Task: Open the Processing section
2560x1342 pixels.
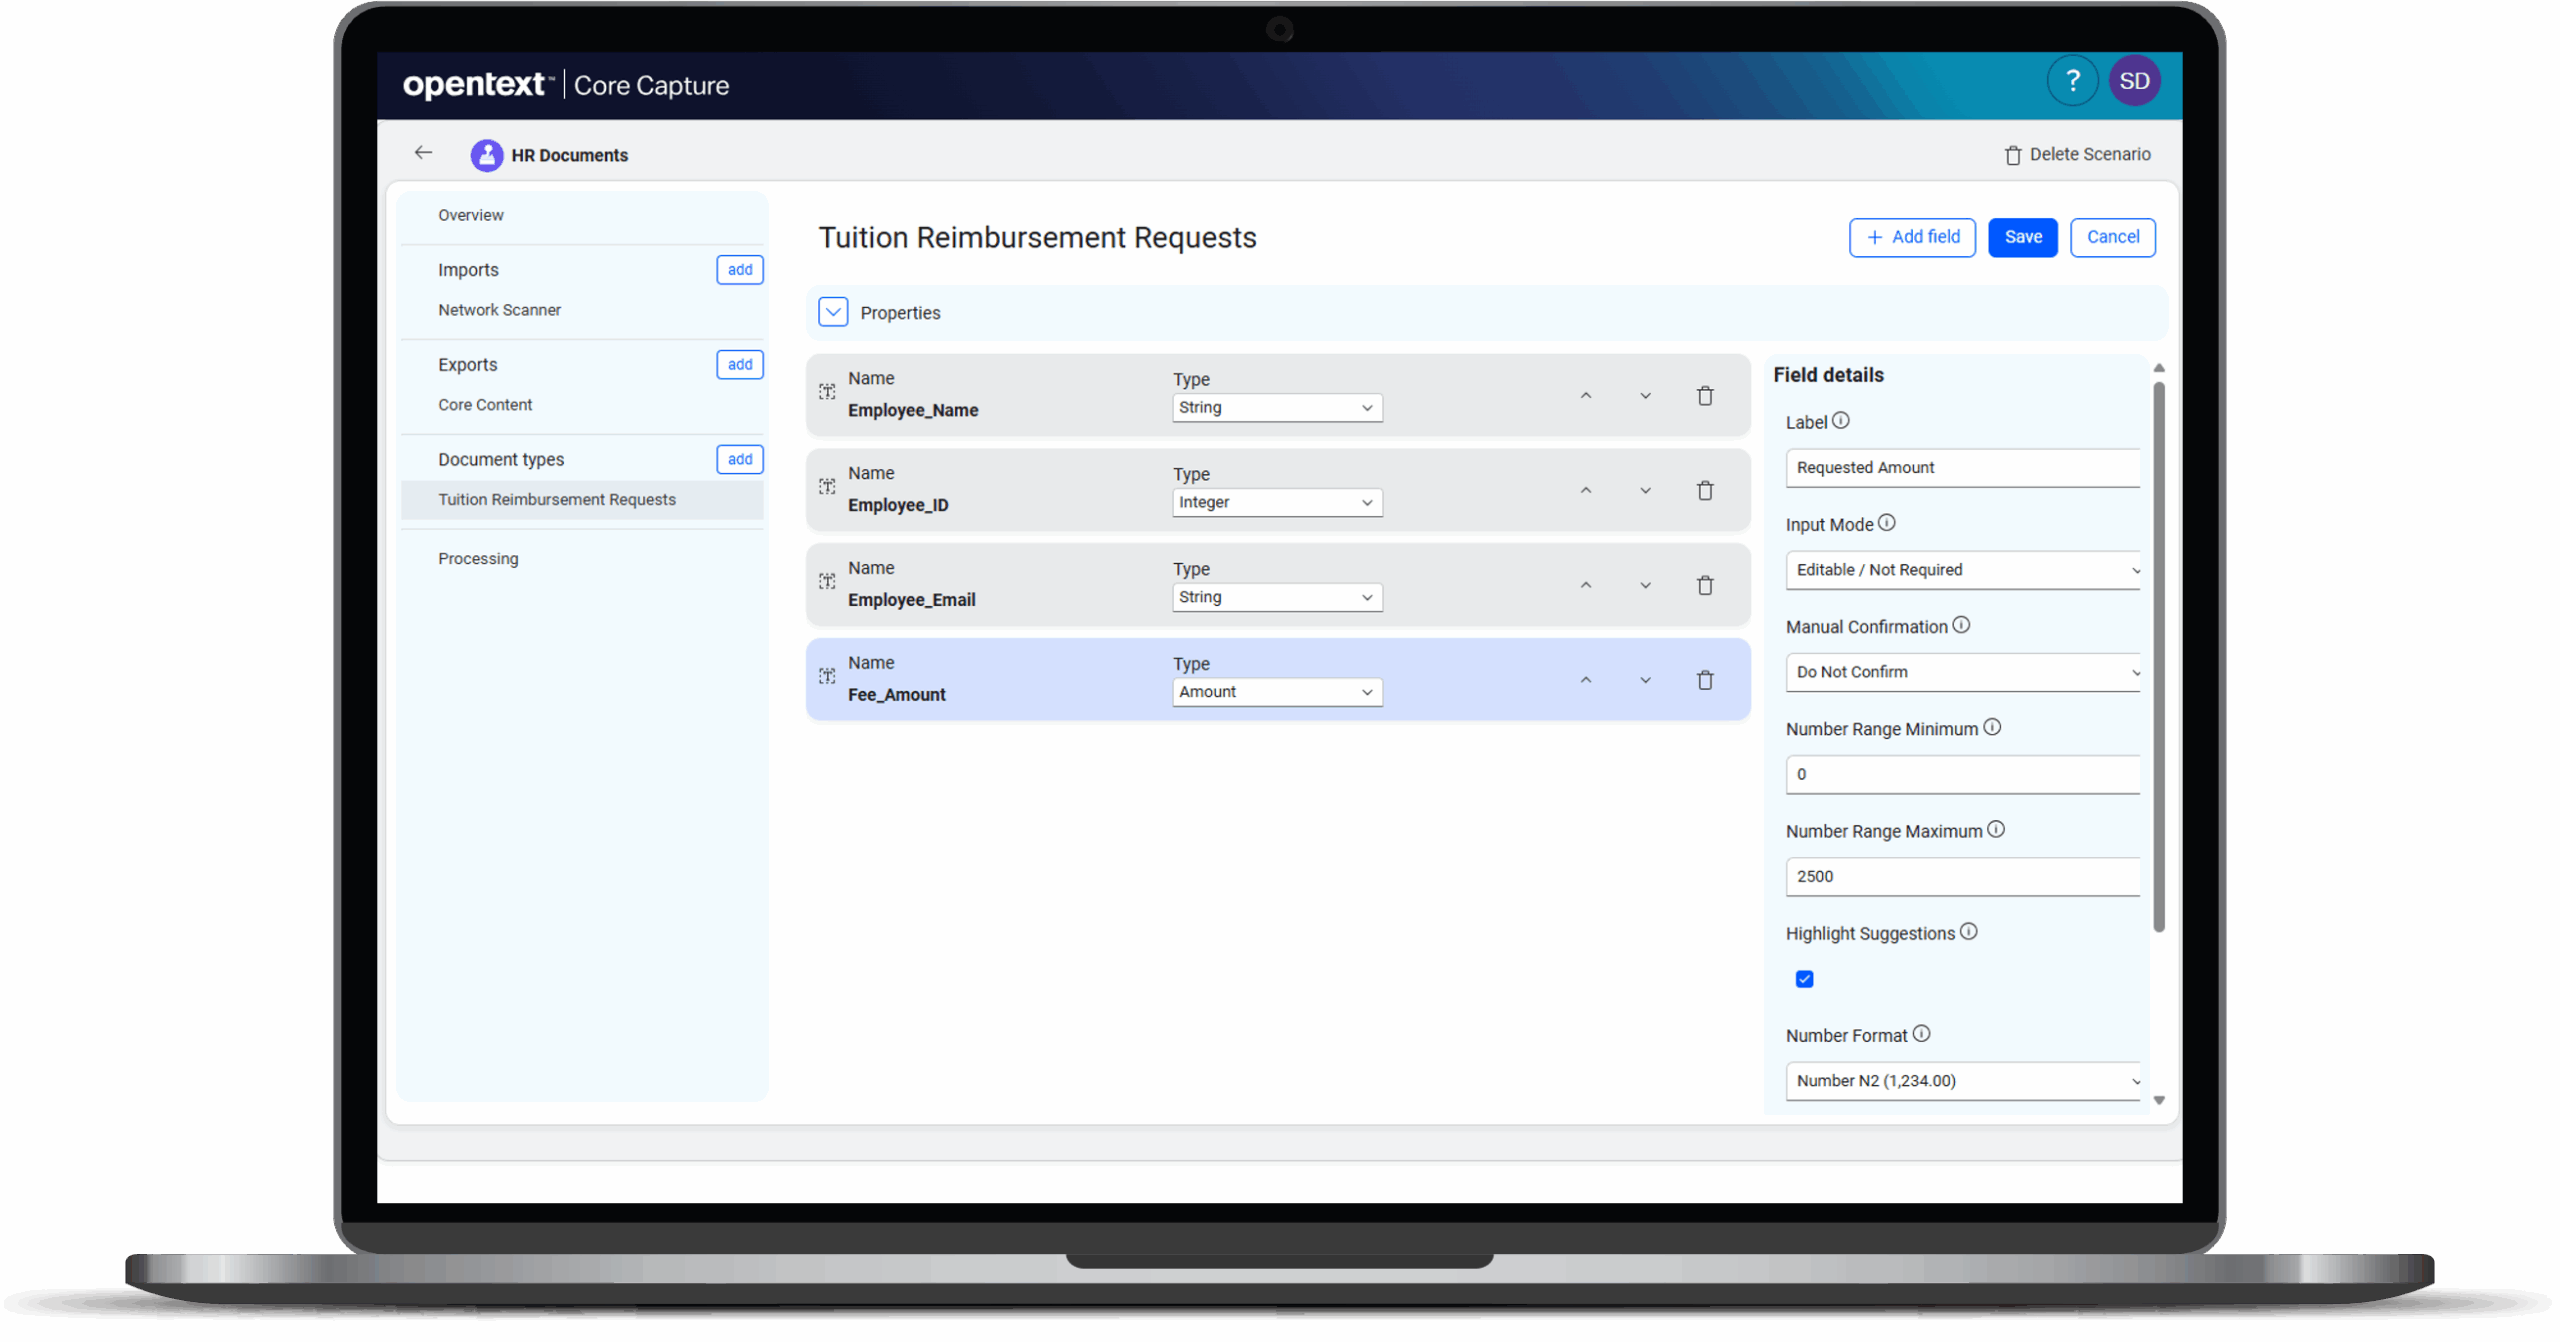Action: pyautogui.click(x=478, y=559)
